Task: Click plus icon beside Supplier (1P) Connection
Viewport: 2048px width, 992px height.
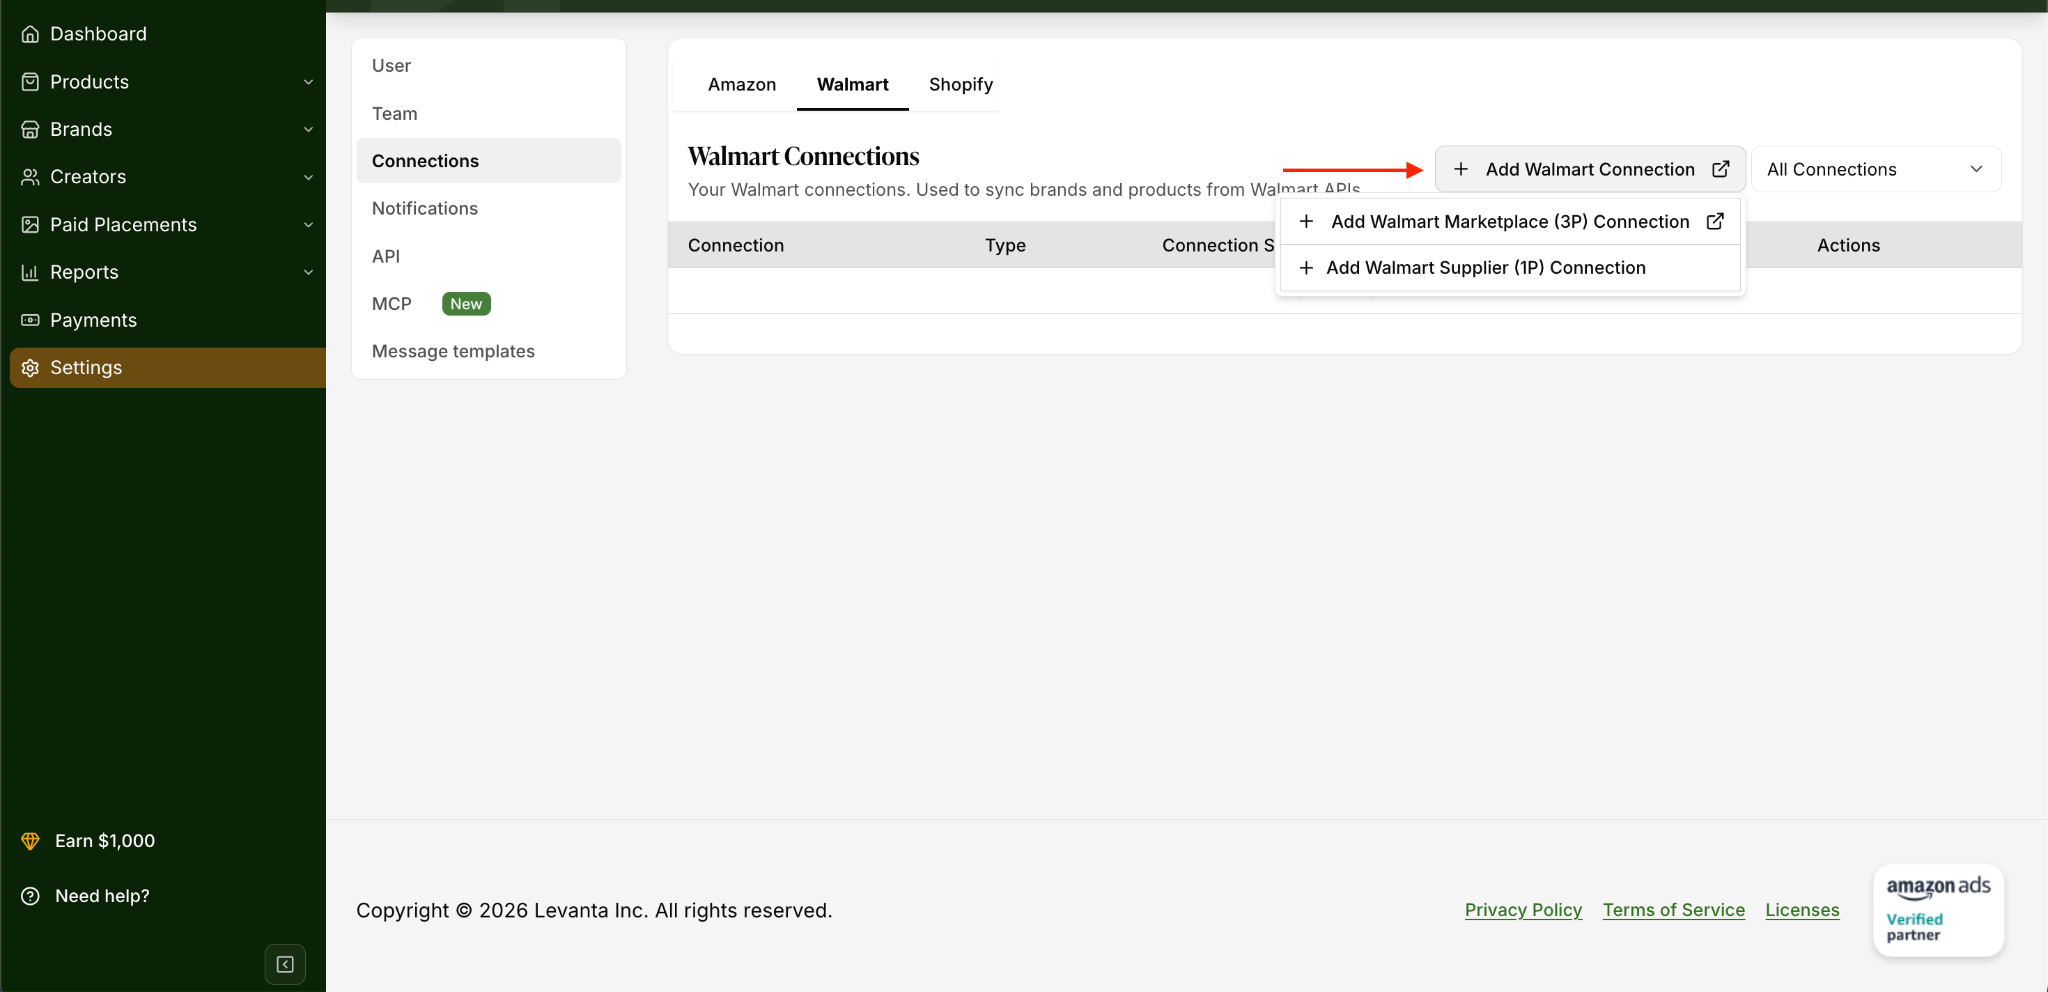Action: (1306, 267)
